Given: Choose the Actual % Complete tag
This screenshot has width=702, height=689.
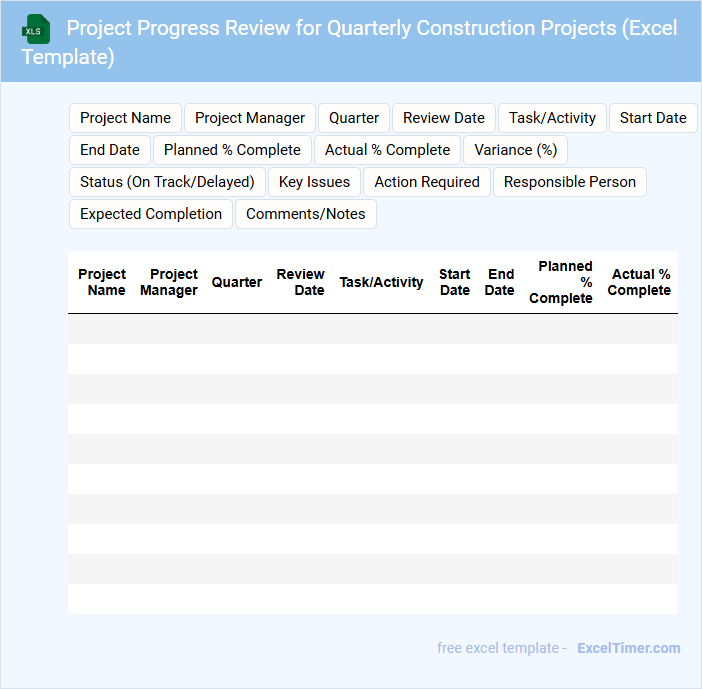Looking at the screenshot, I should tap(387, 150).
